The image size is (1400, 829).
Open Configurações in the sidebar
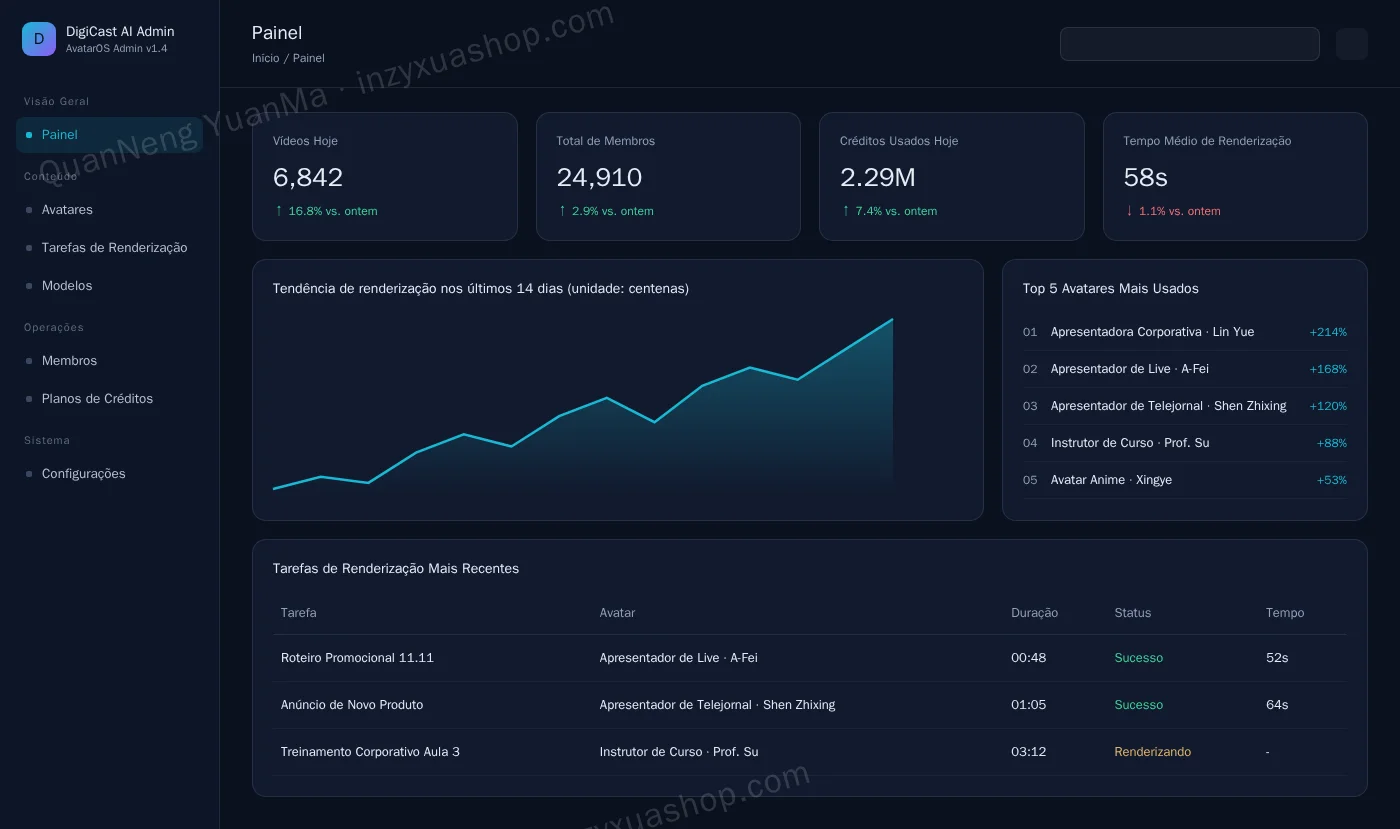coord(109,474)
